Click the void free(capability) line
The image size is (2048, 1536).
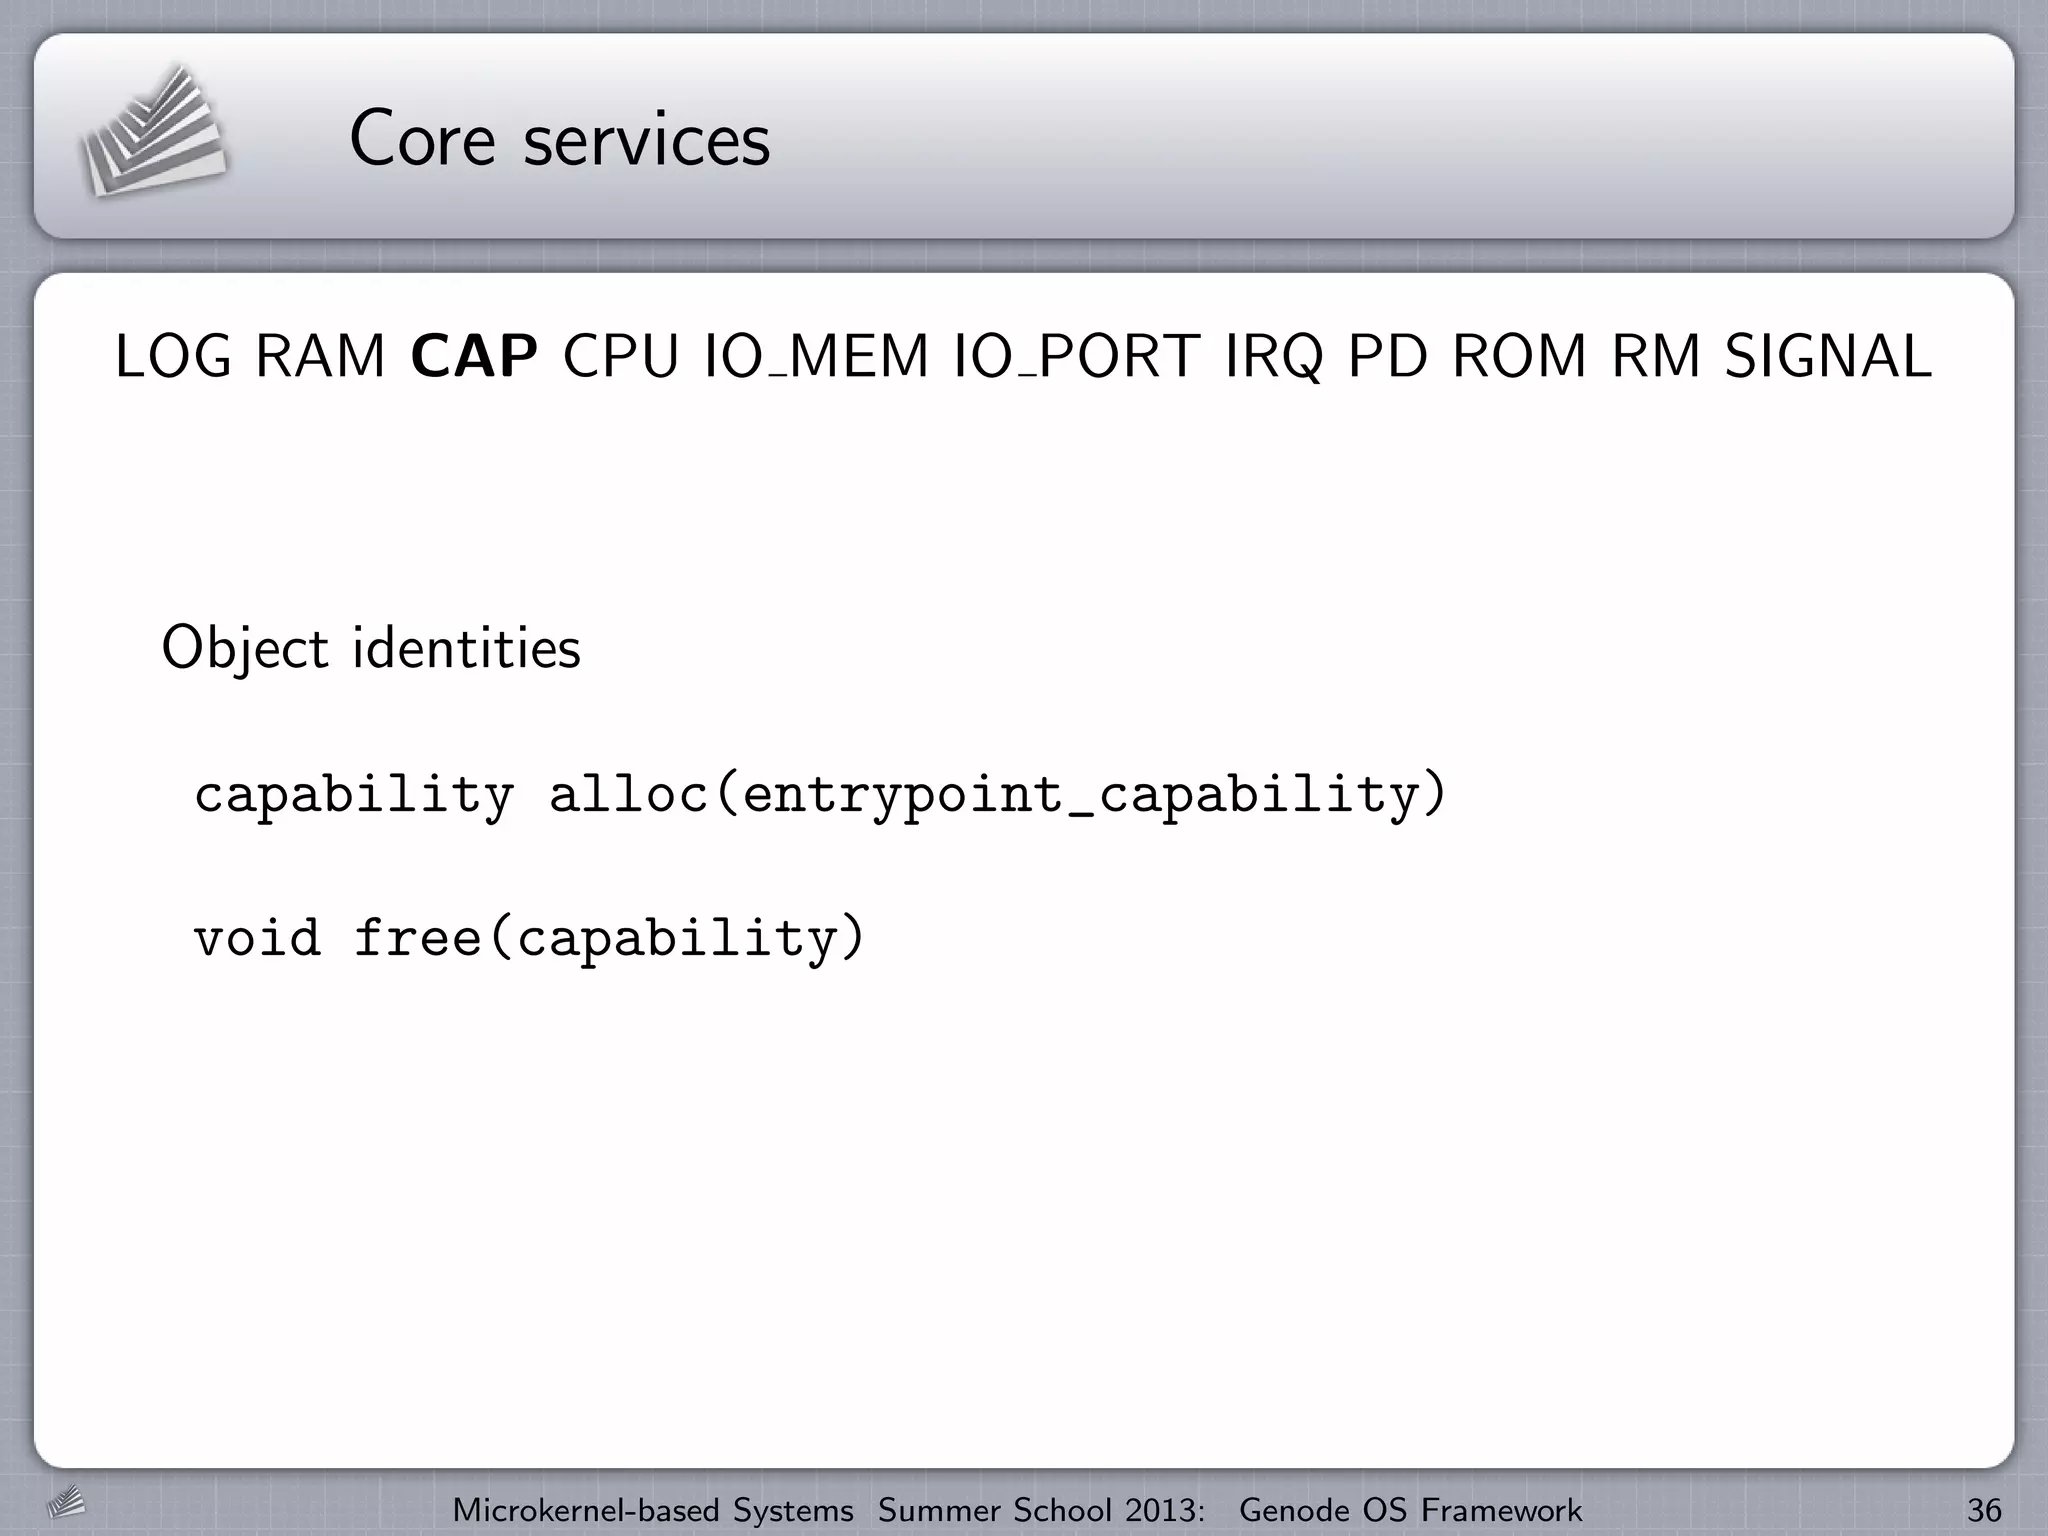click(528, 939)
